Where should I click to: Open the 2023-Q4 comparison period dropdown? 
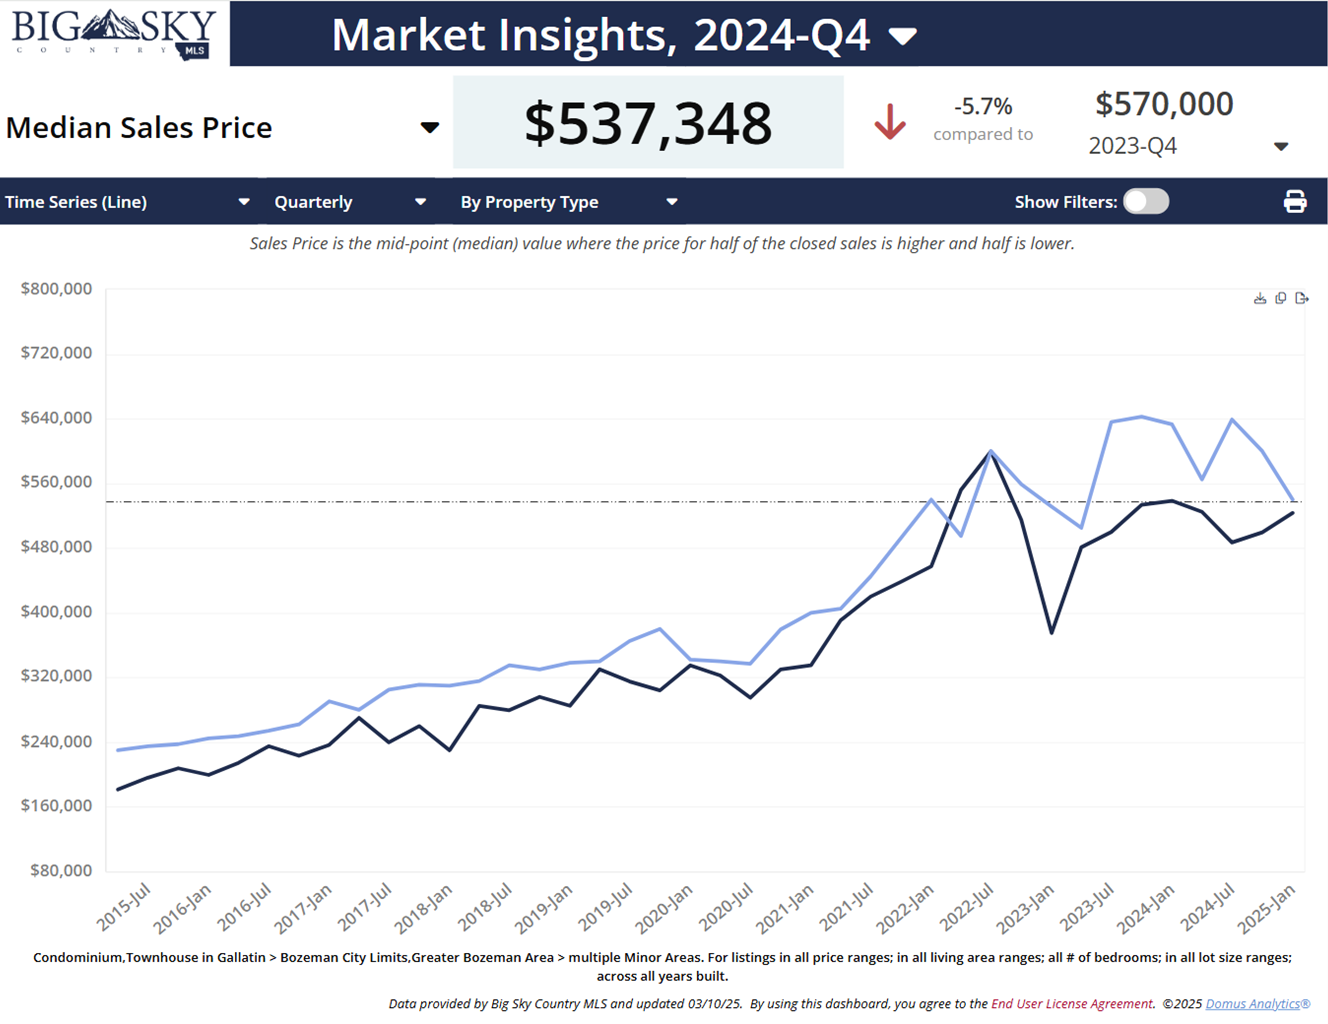point(1280,147)
